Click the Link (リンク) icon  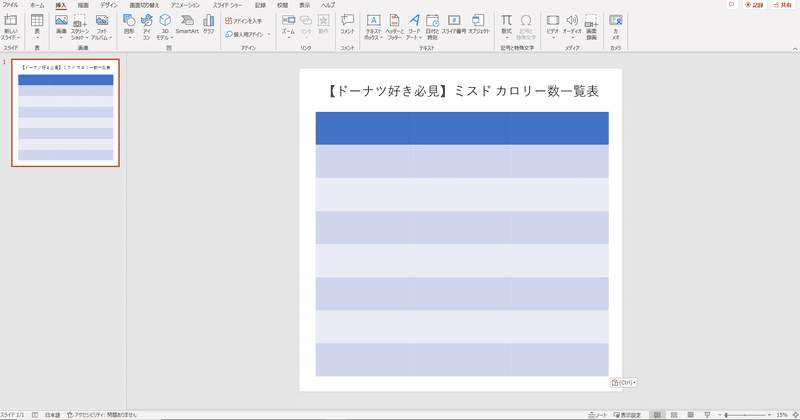[x=306, y=20]
